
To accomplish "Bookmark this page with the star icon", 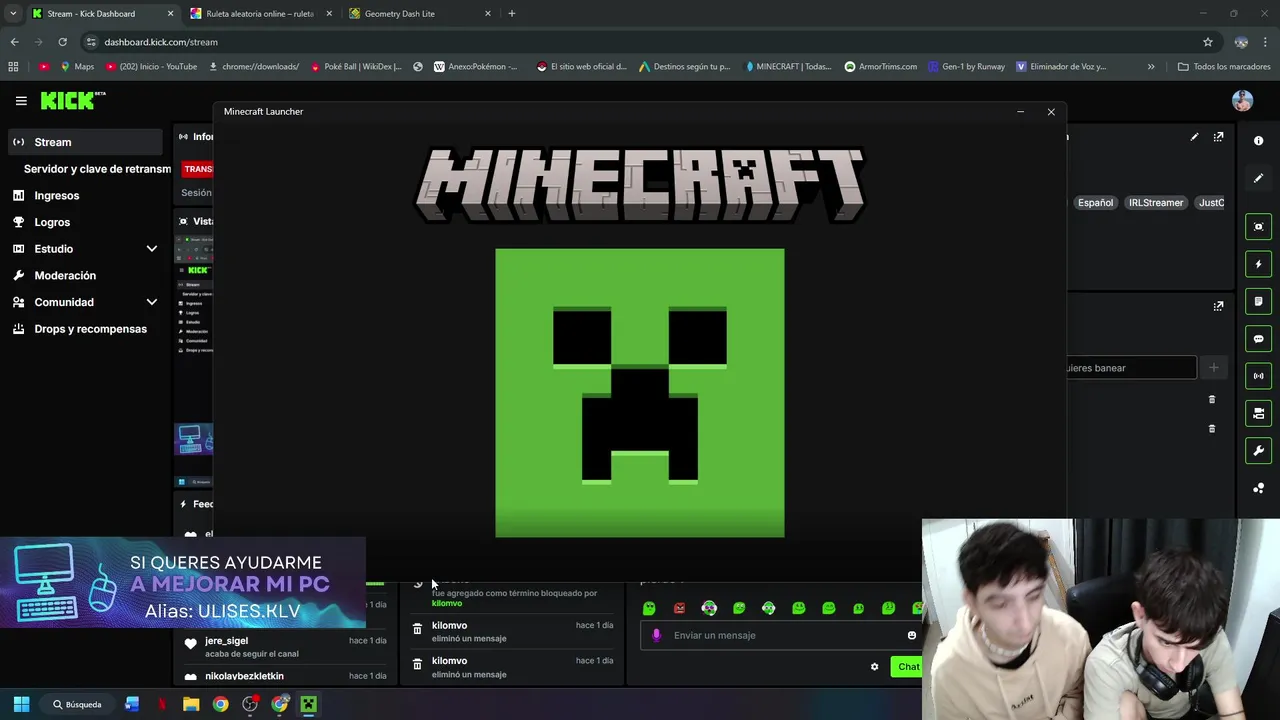I will click(1208, 42).
